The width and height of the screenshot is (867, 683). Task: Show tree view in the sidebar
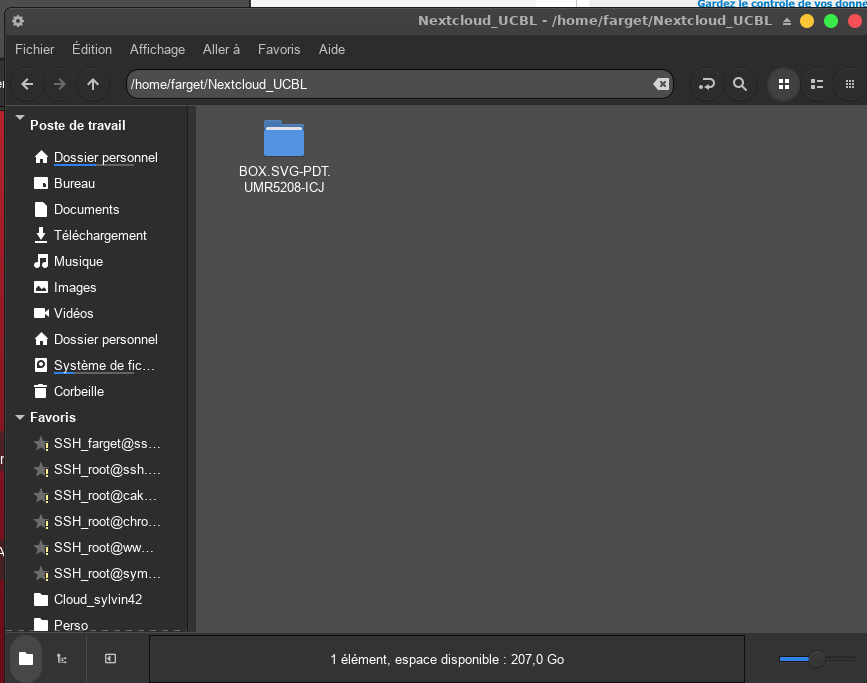click(62, 659)
